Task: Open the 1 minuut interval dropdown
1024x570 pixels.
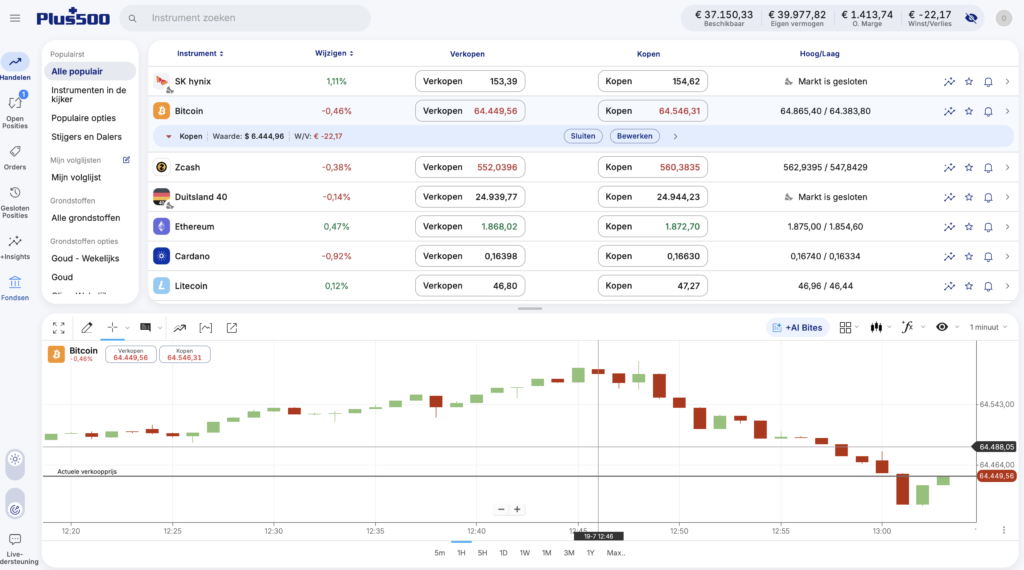Action: (988, 327)
